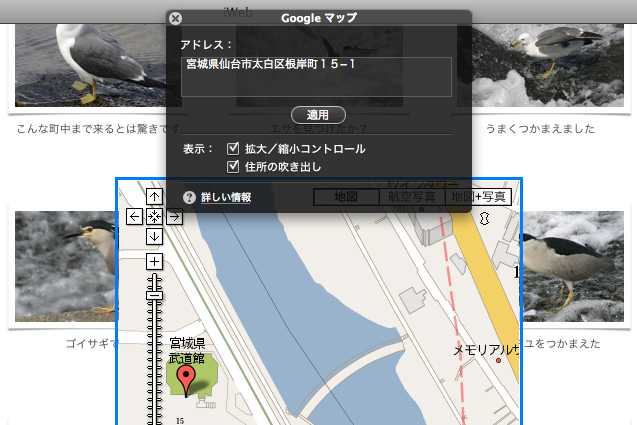Pan the map down with arrow
Viewport: 637px width, 425px height.
(154, 236)
